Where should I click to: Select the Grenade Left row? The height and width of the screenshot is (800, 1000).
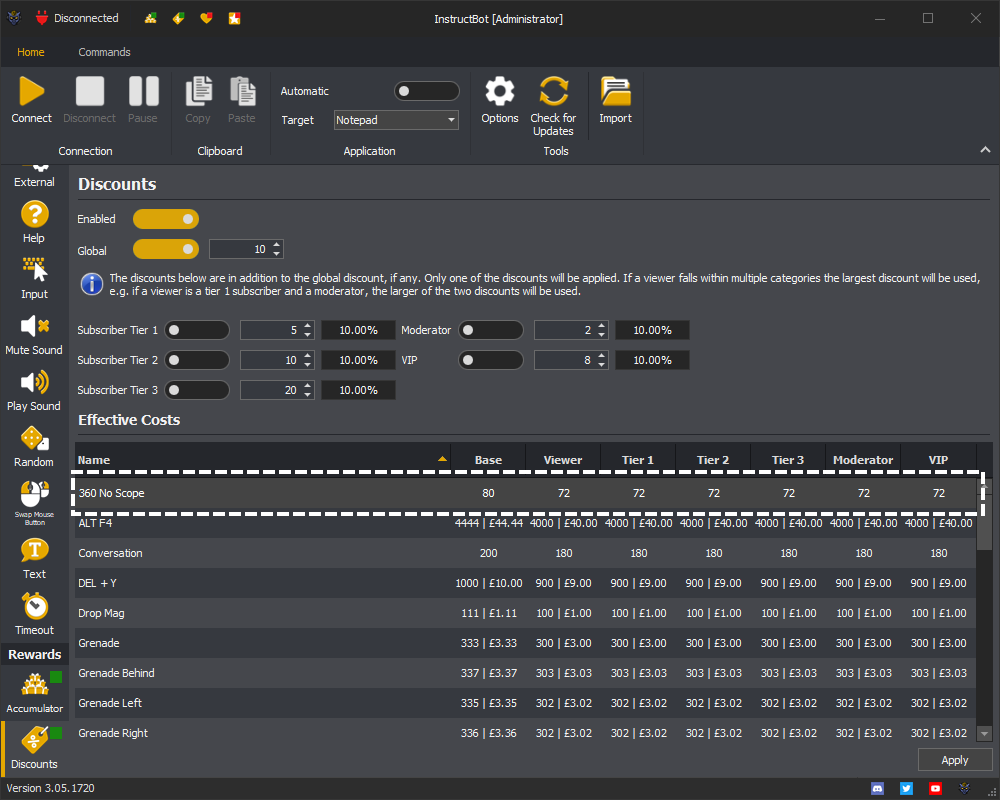(x=526, y=703)
